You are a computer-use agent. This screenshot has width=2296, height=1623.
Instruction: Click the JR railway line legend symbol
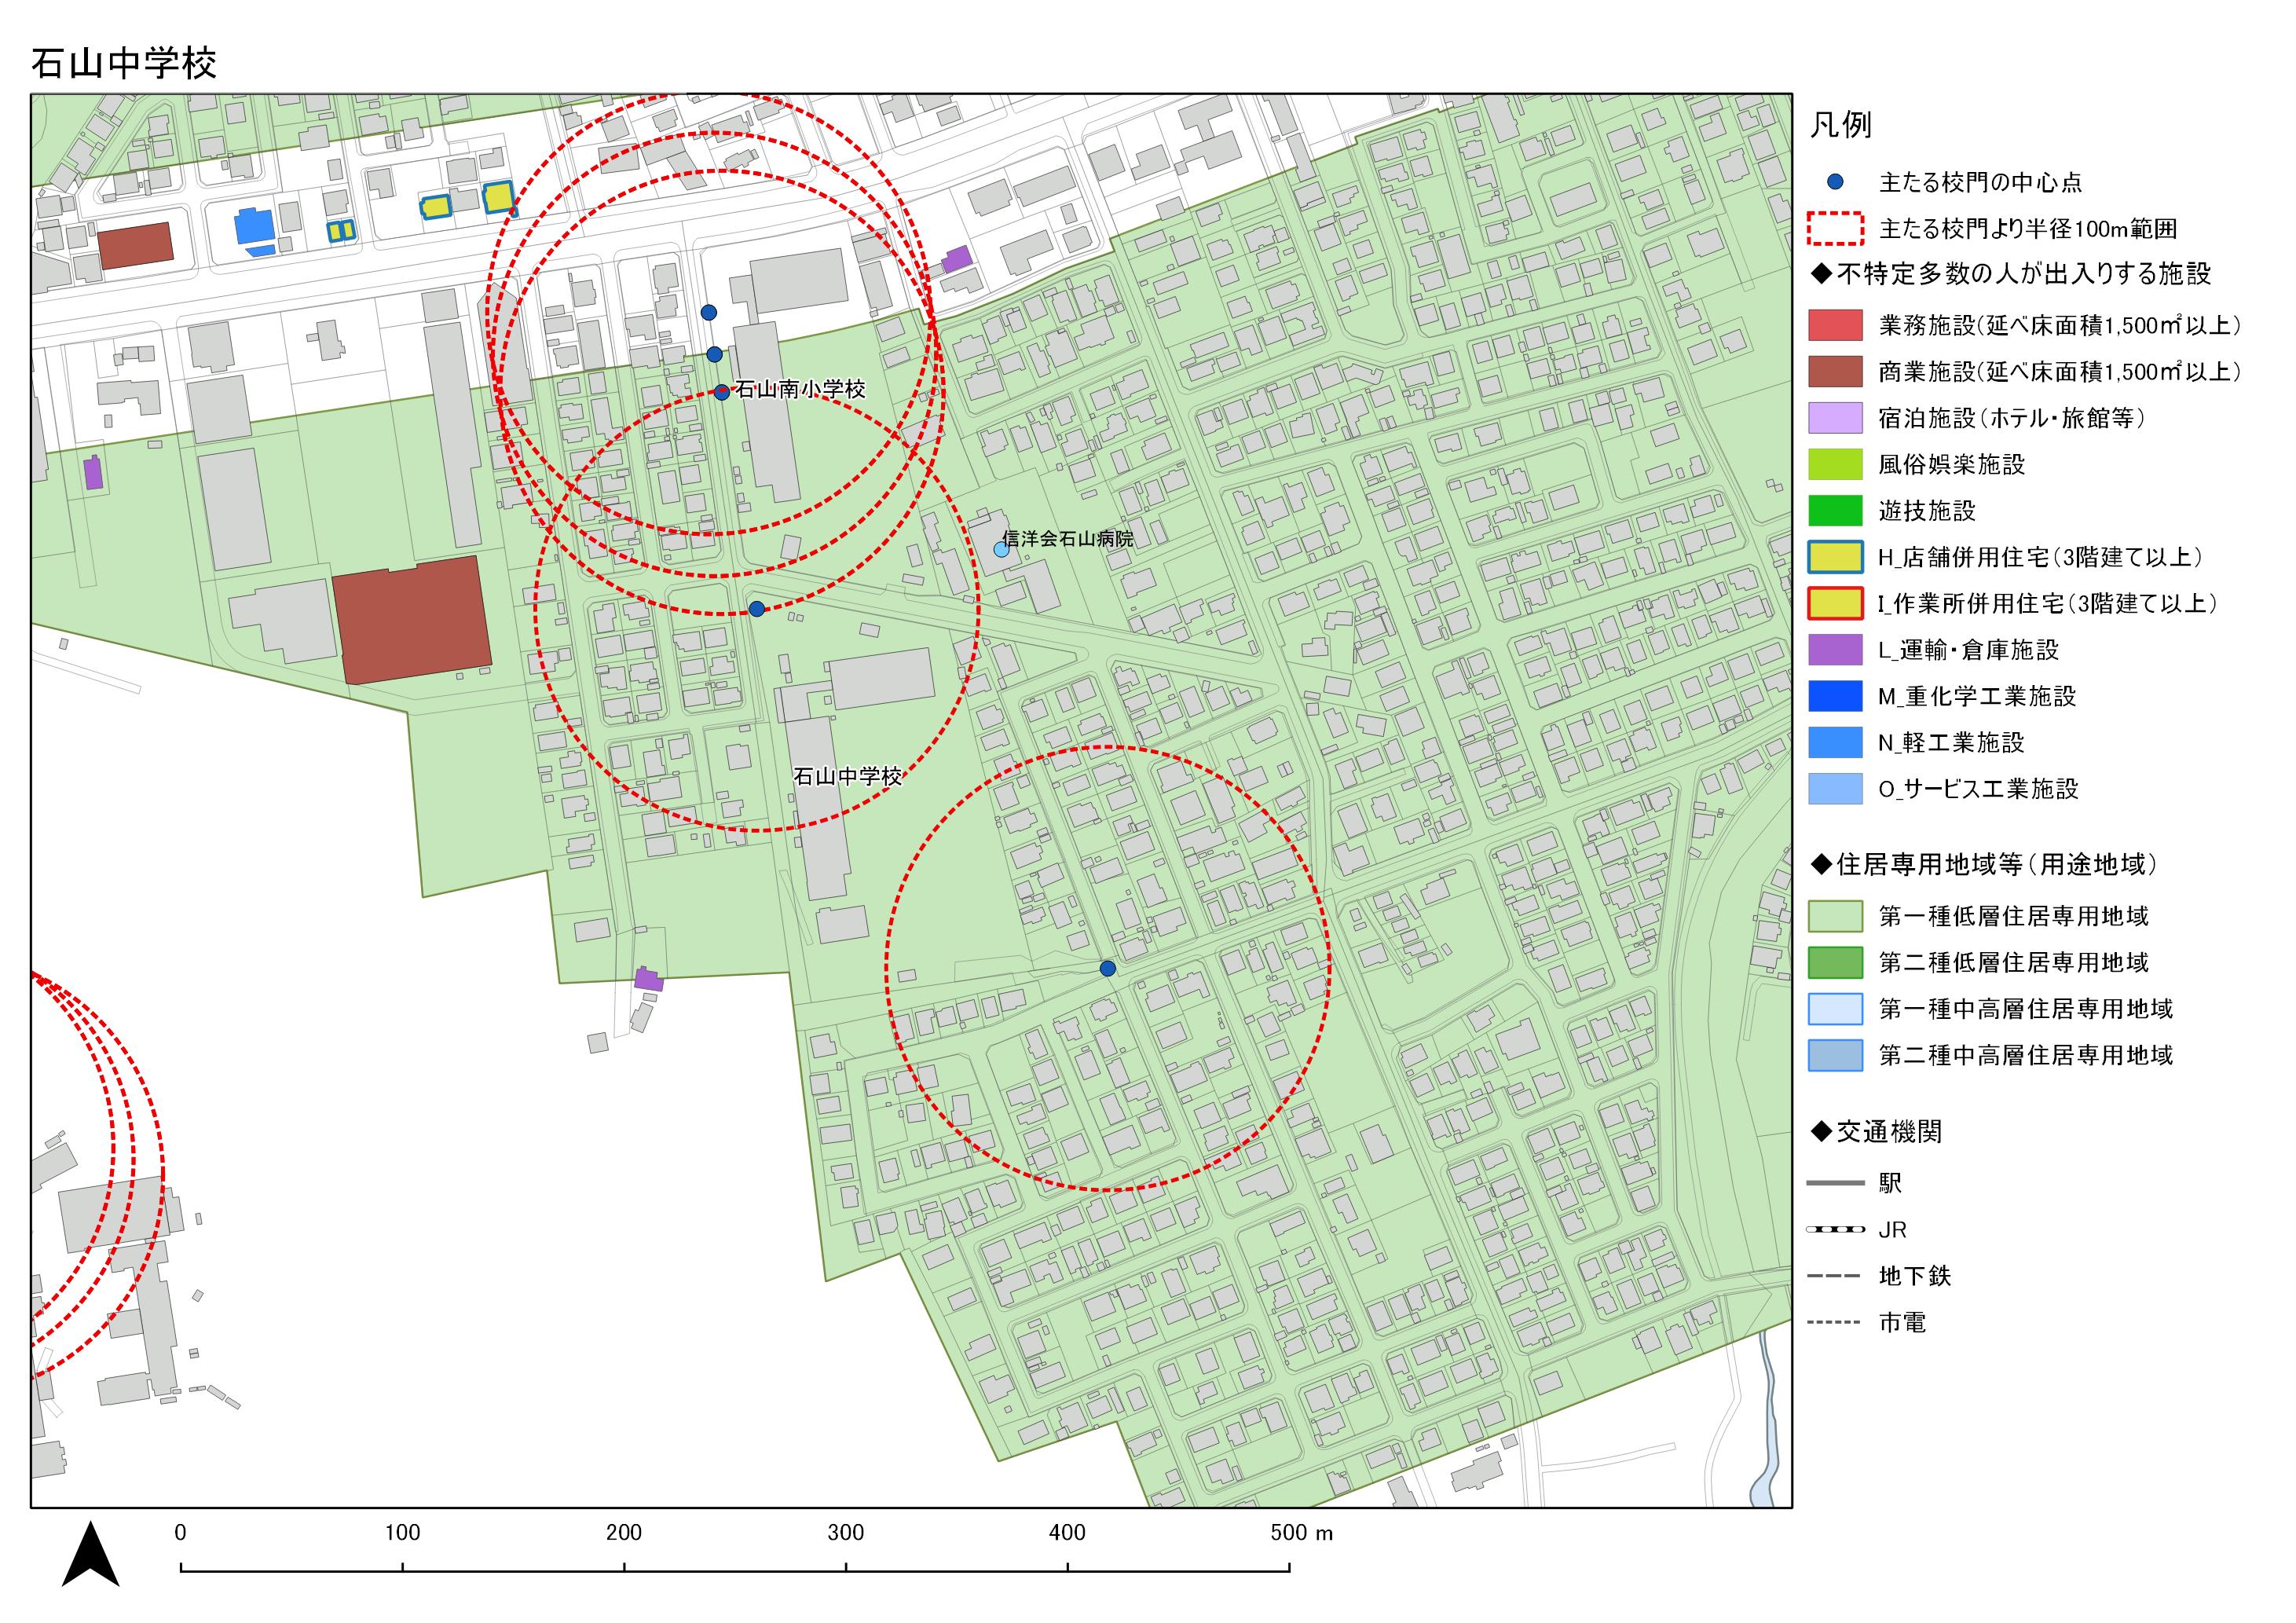point(1835,1229)
